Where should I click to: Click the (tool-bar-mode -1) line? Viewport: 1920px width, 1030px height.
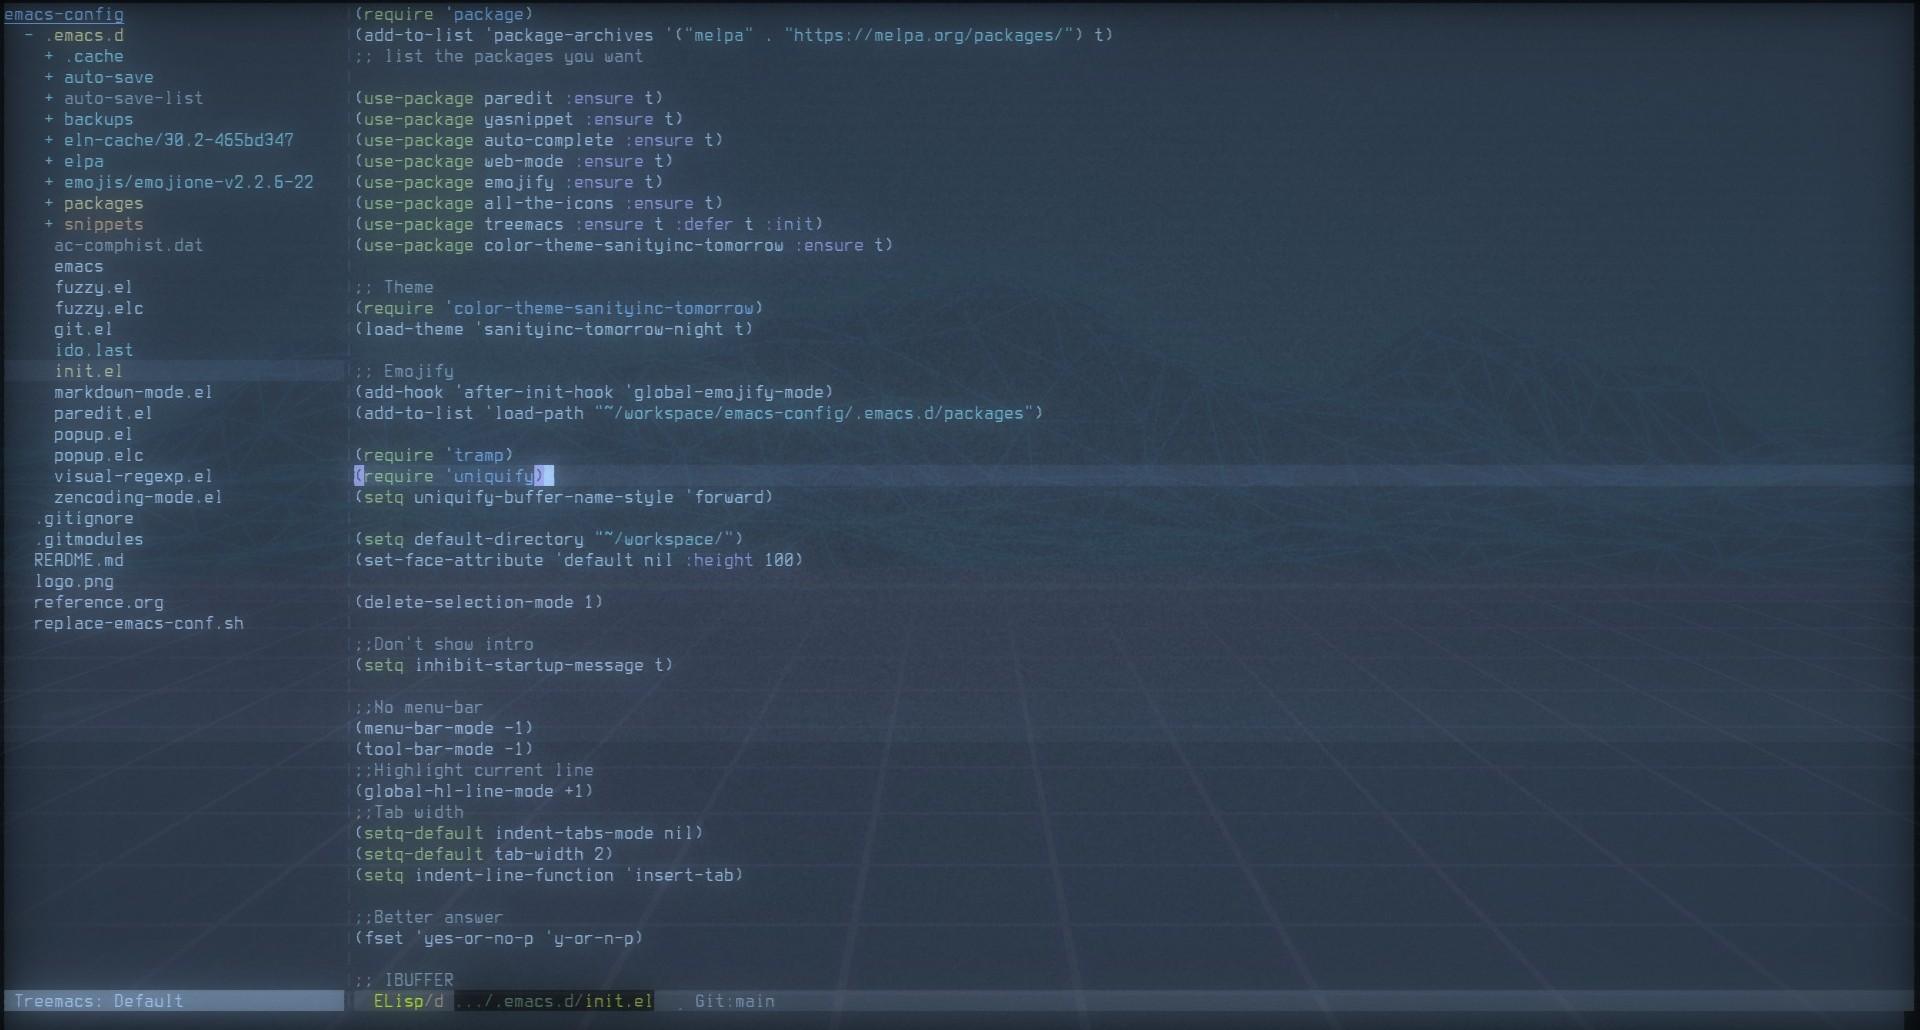tap(444, 749)
